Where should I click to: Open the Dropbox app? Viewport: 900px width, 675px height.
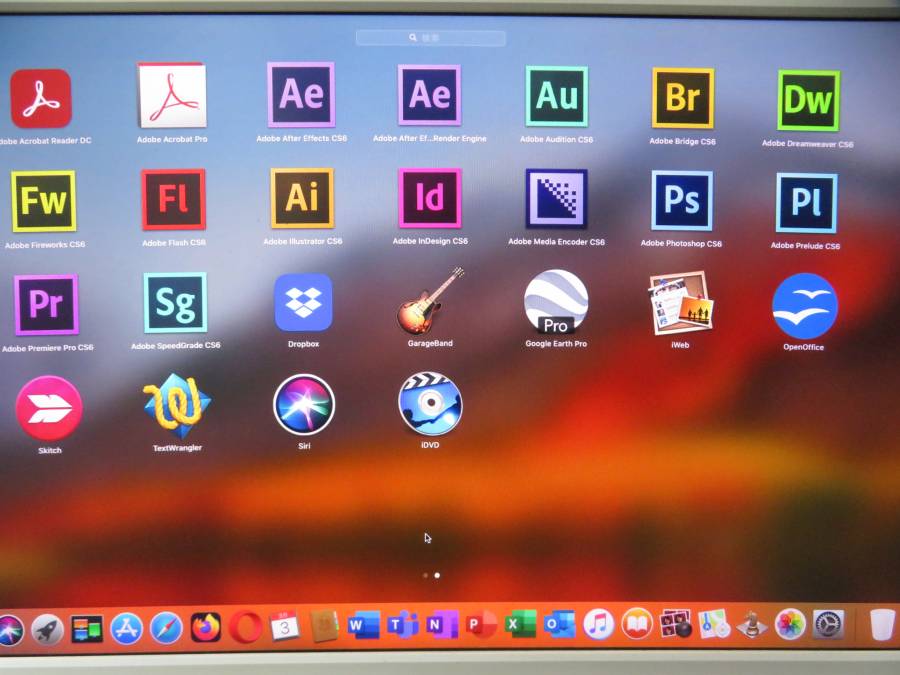click(x=303, y=302)
